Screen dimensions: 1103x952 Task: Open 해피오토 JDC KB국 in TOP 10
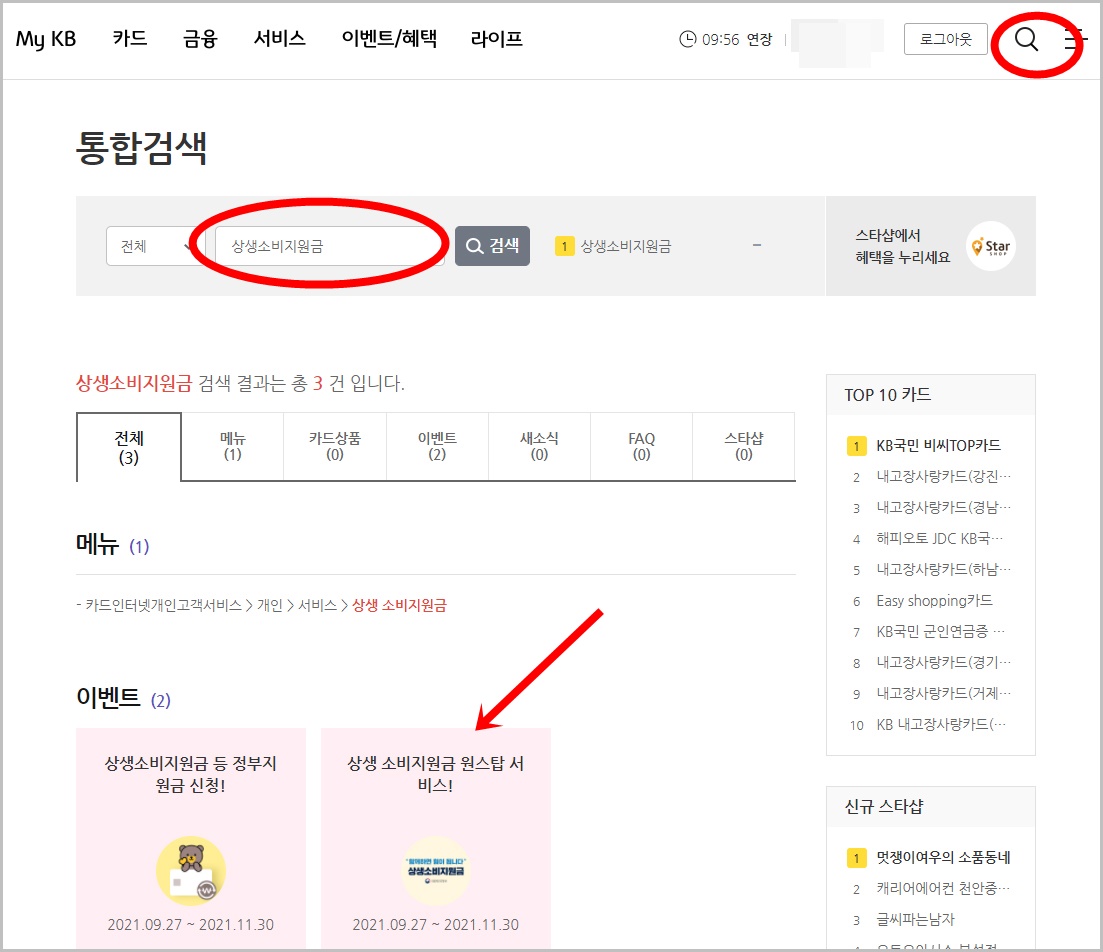click(x=940, y=538)
